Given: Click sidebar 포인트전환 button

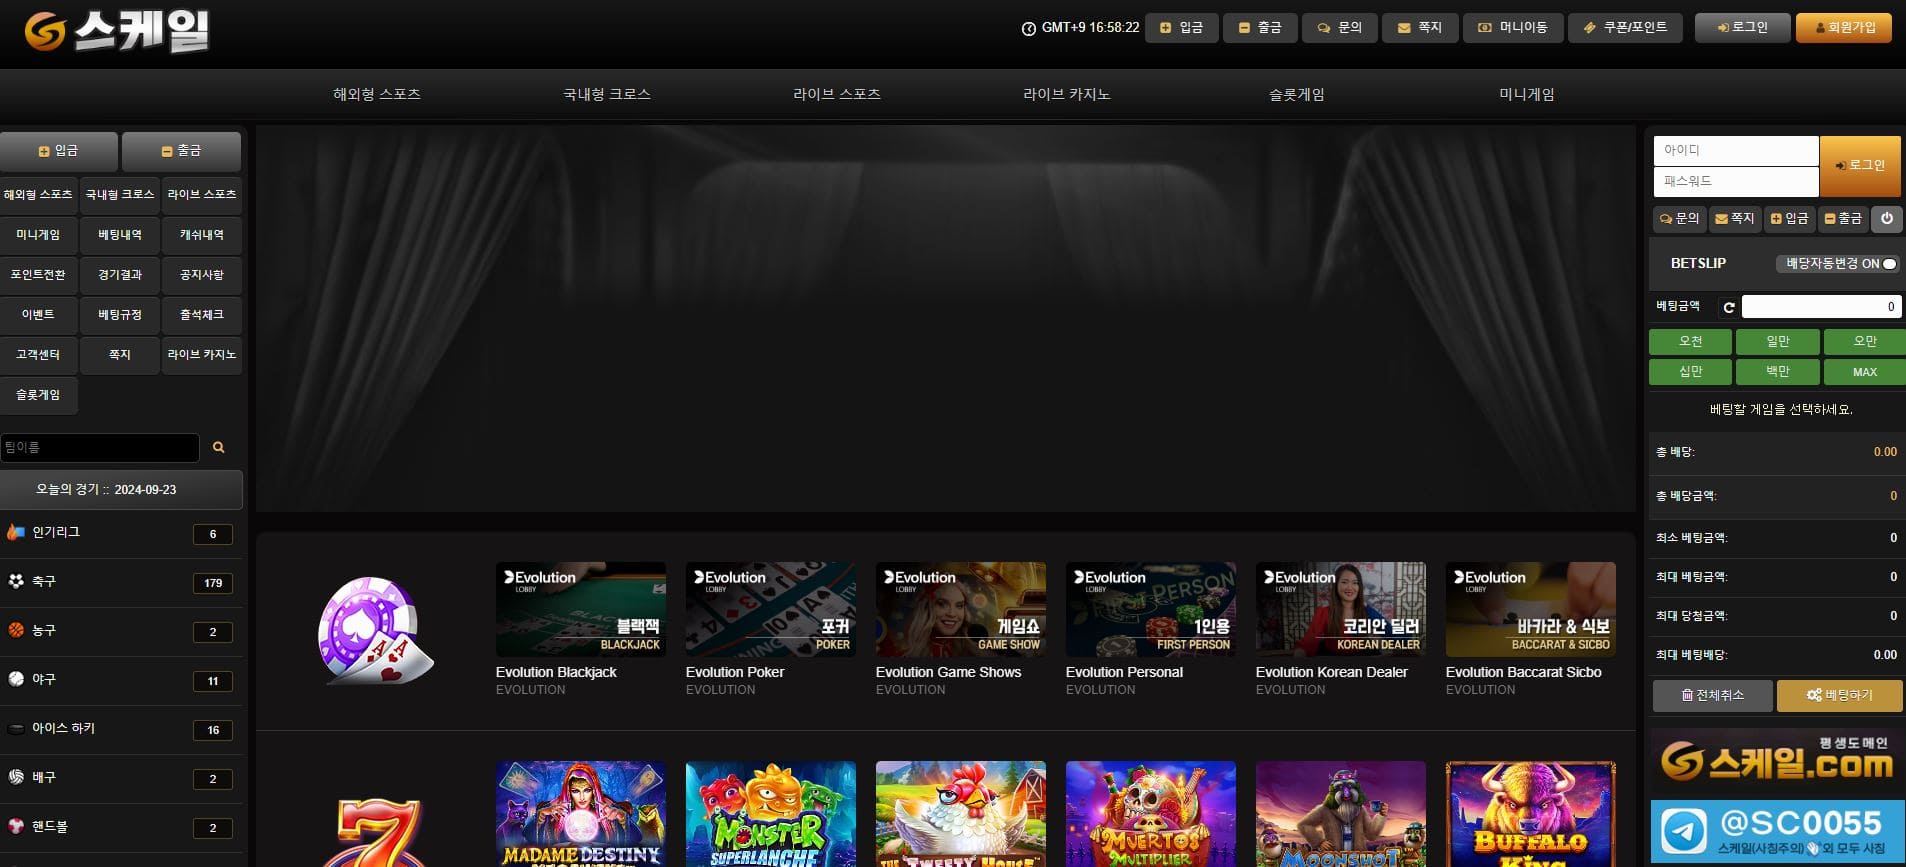Looking at the screenshot, I should (38, 275).
